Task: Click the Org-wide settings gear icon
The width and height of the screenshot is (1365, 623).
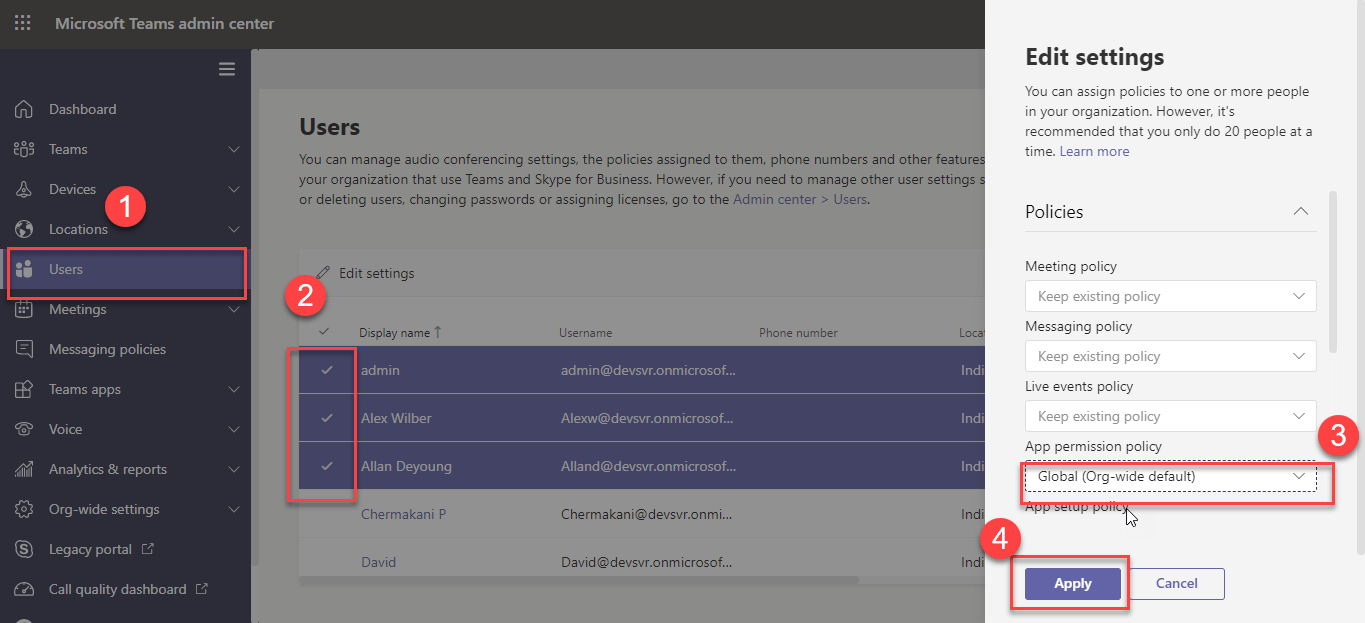Action: [x=24, y=509]
